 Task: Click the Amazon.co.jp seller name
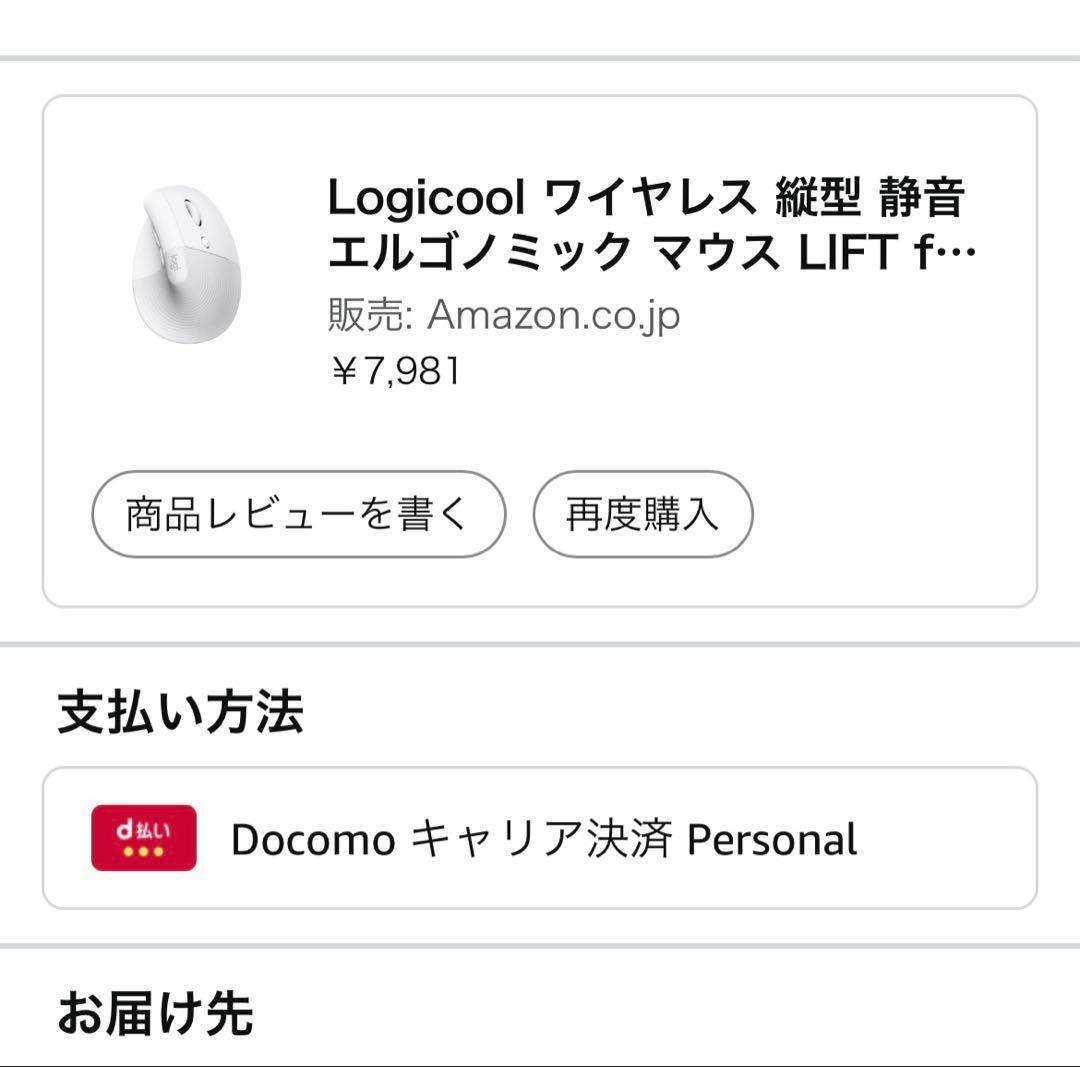tap(554, 316)
